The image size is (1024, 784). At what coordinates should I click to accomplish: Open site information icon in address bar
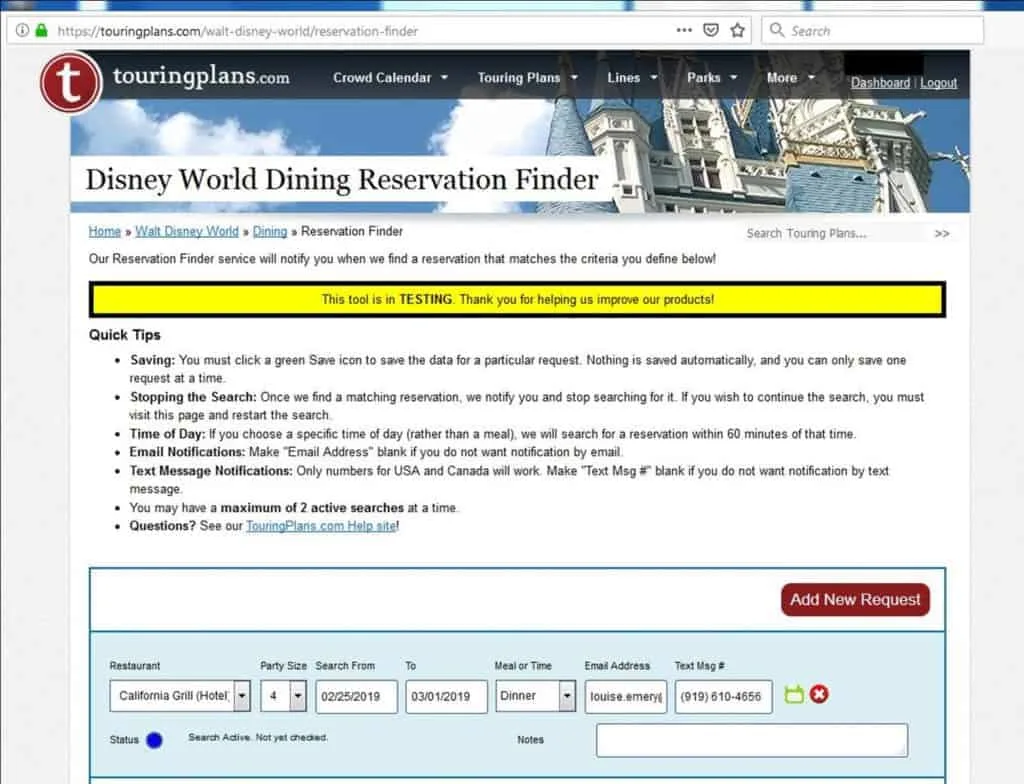tap(22, 30)
